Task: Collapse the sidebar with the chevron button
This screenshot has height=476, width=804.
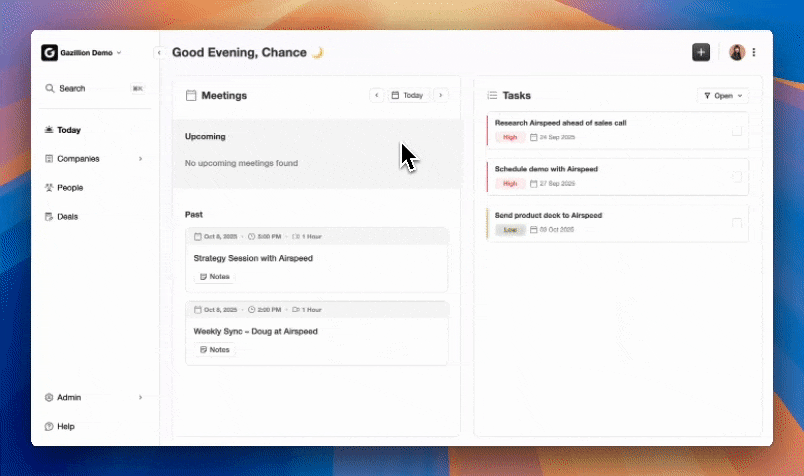Action: point(159,52)
